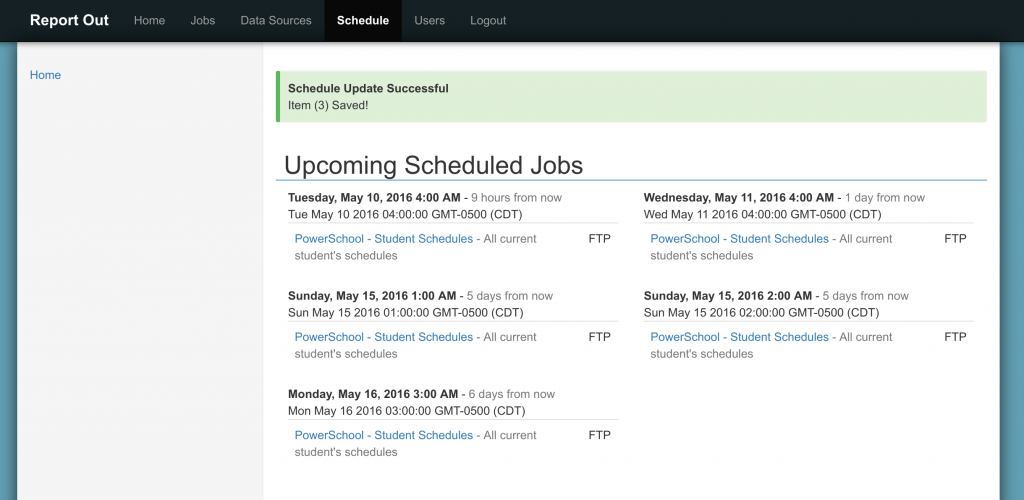Select the Schedule navigation tab
The height and width of the screenshot is (500, 1024).
pos(363,20)
